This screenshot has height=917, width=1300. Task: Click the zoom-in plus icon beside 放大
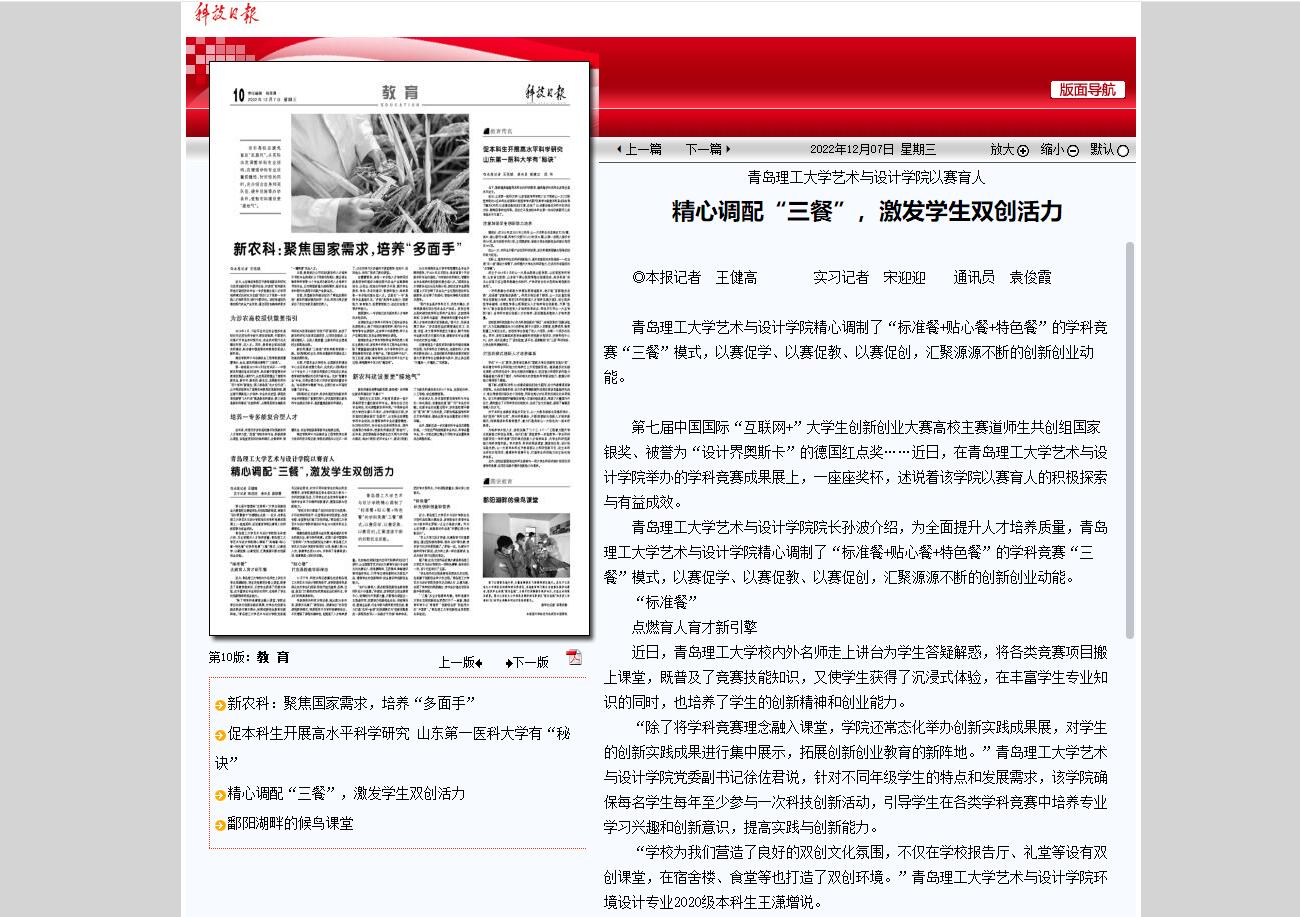coord(1023,151)
